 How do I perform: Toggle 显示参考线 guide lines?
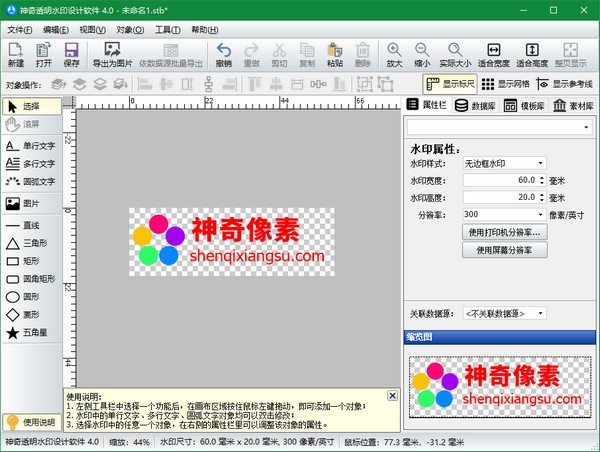click(x=566, y=84)
